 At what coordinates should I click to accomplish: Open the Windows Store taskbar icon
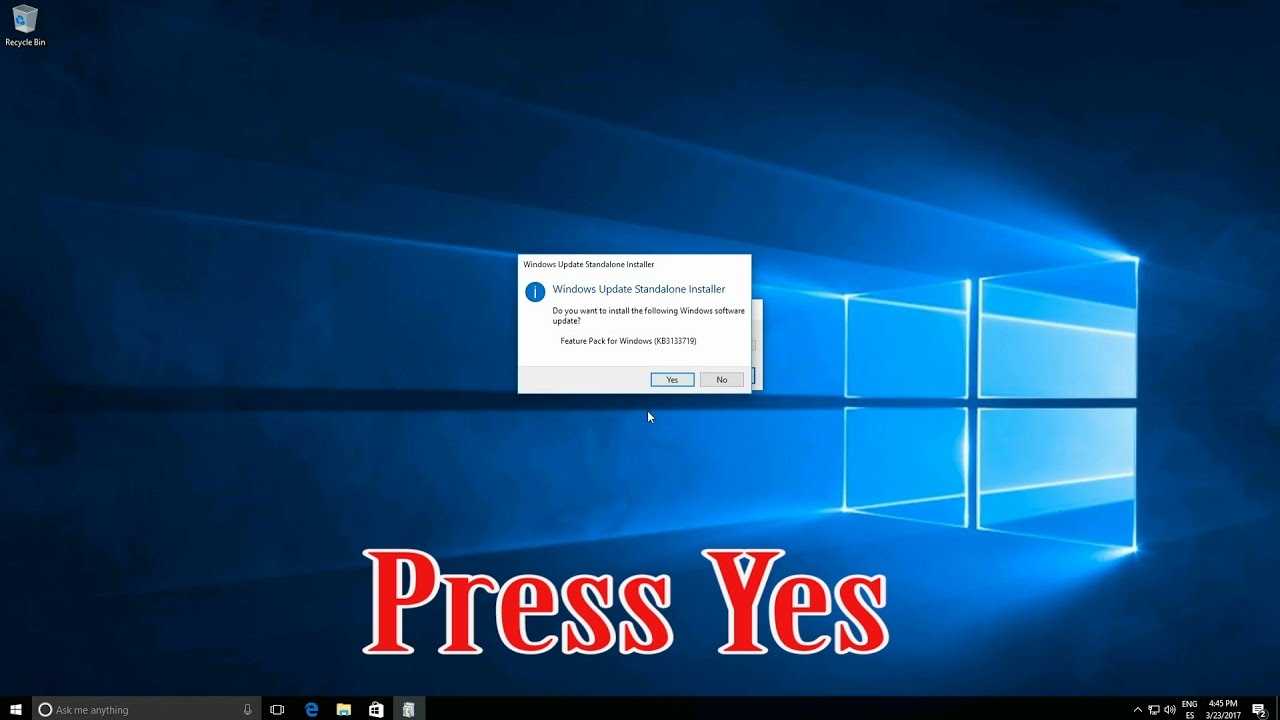tap(376, 709)
